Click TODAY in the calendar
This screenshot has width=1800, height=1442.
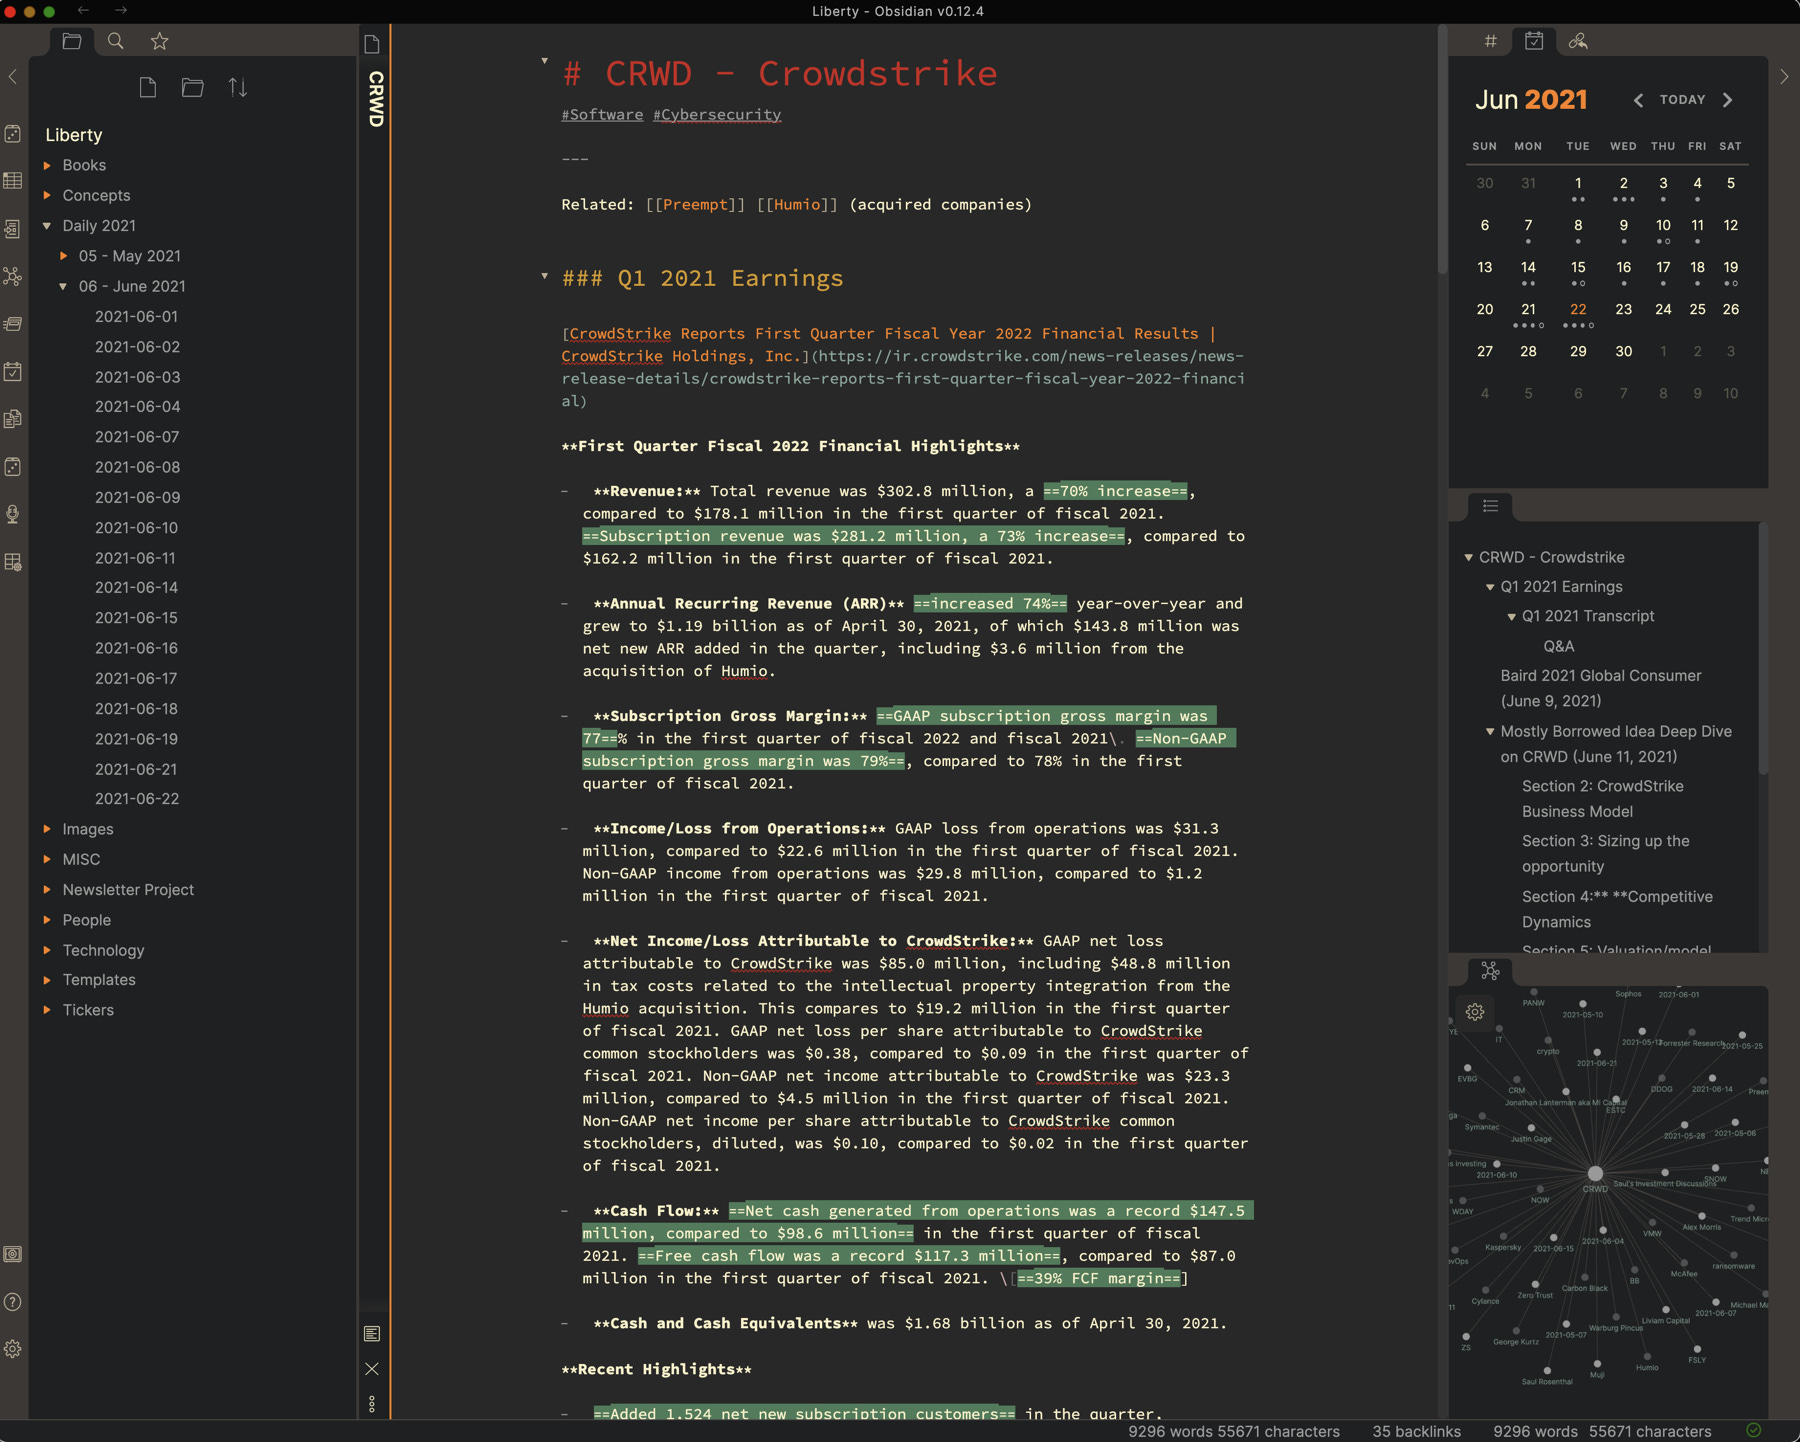coord(1683,100)
